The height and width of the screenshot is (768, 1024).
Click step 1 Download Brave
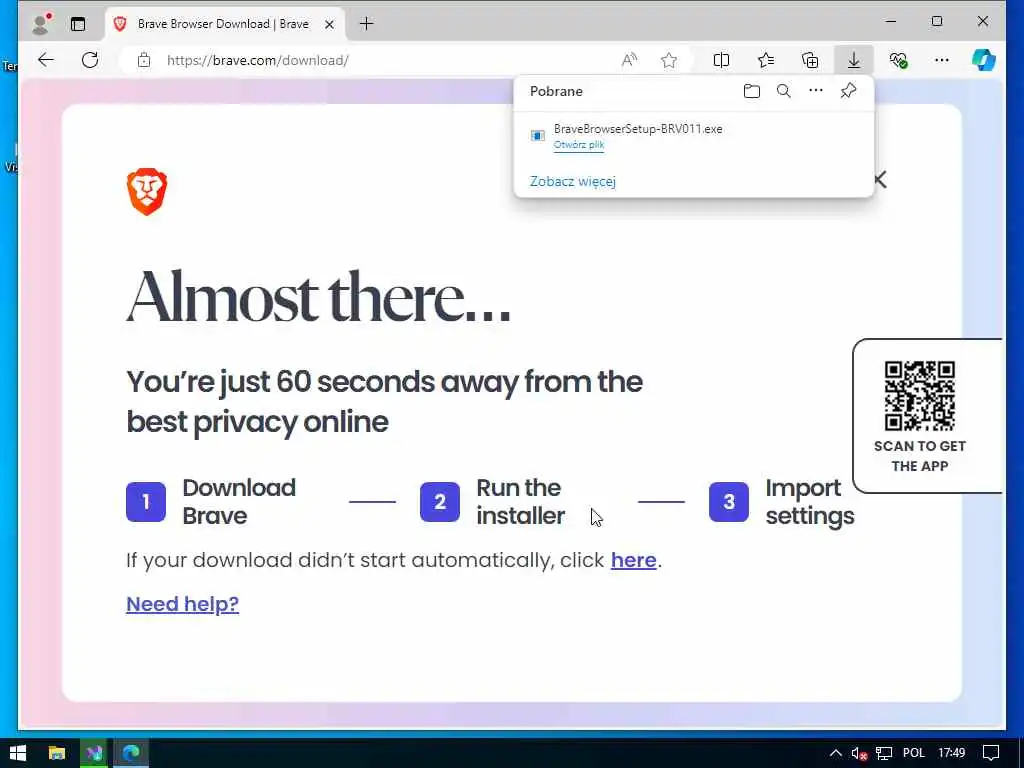pyautogui.click(x=211, y=502)
